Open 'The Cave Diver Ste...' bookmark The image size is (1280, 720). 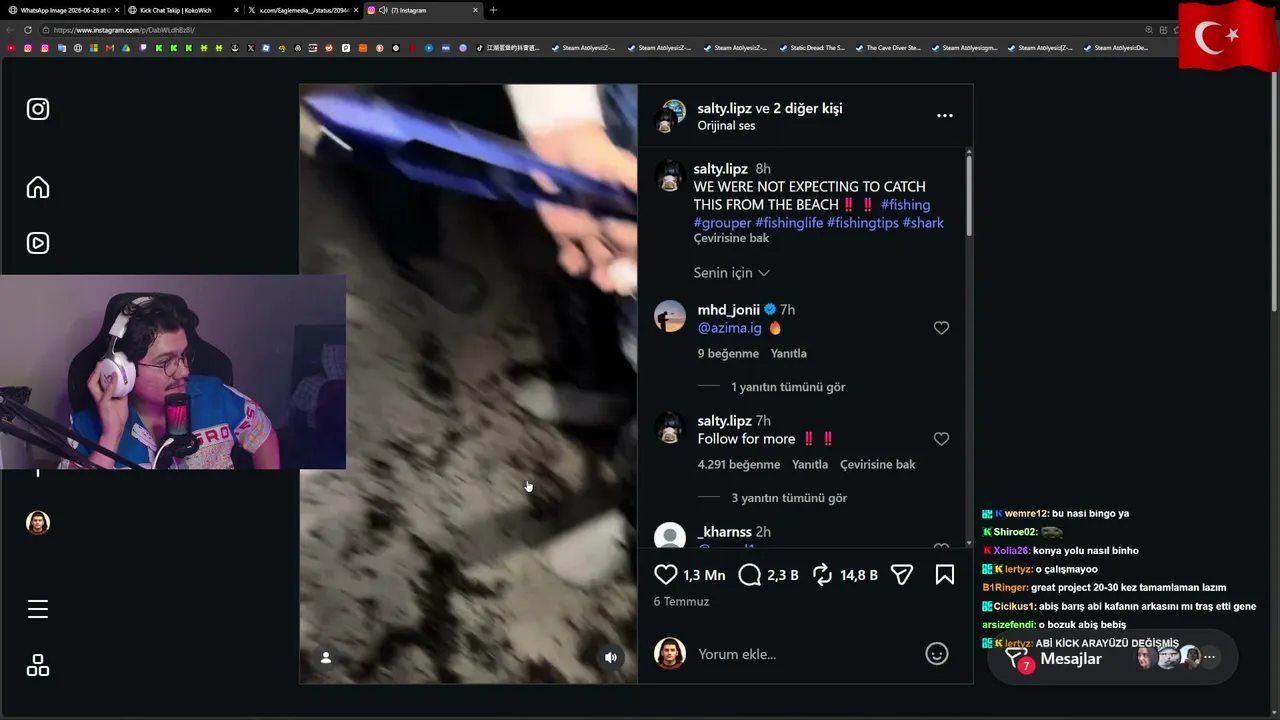click(x=888, y=48)
